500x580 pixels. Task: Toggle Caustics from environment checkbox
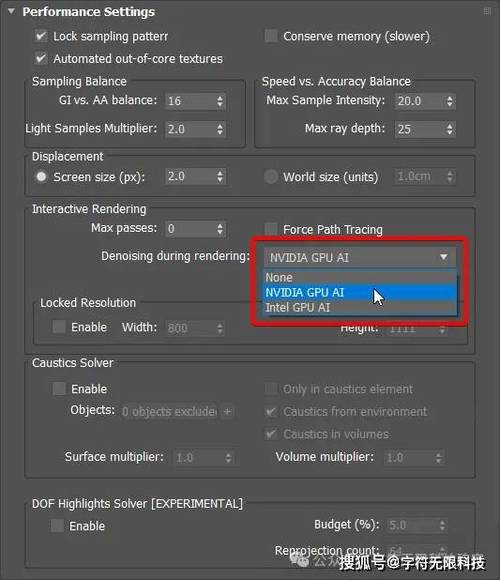[271, 411]
